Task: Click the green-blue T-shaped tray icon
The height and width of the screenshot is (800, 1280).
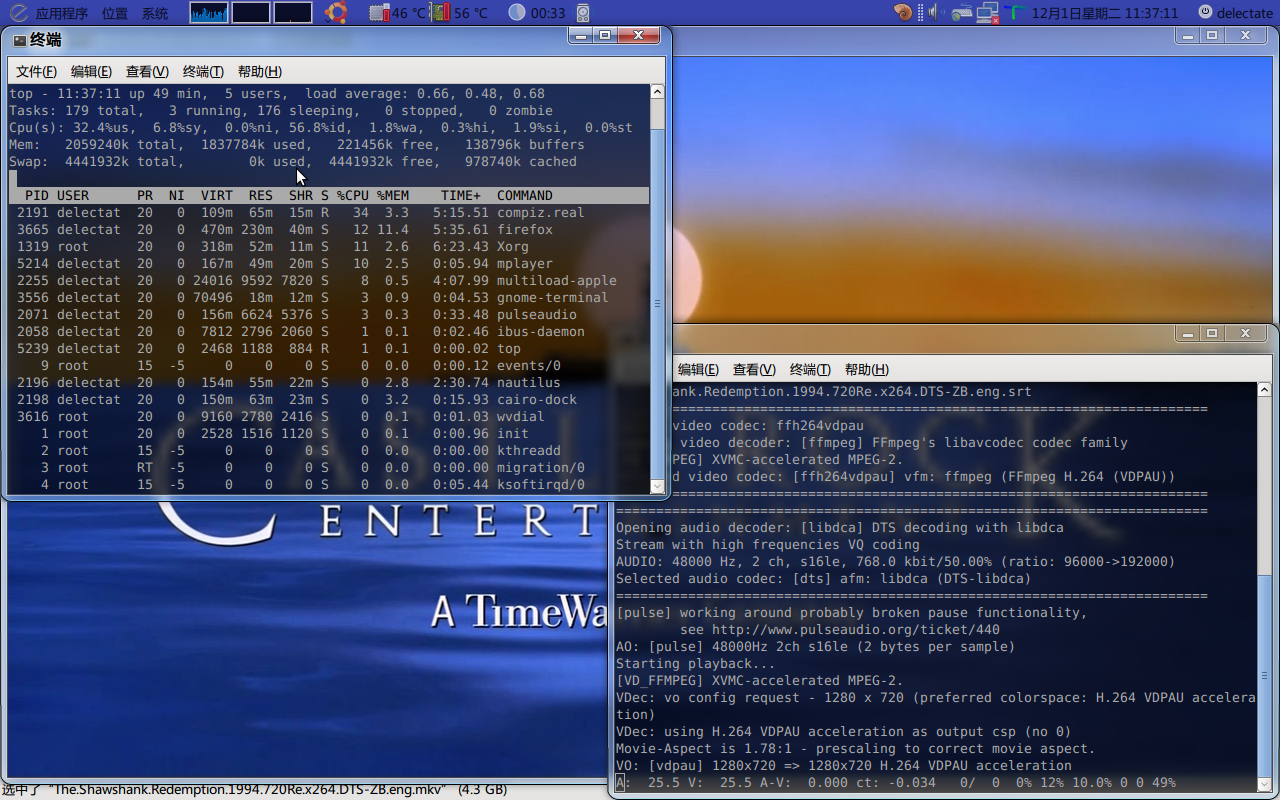Action: (1015, 13)
